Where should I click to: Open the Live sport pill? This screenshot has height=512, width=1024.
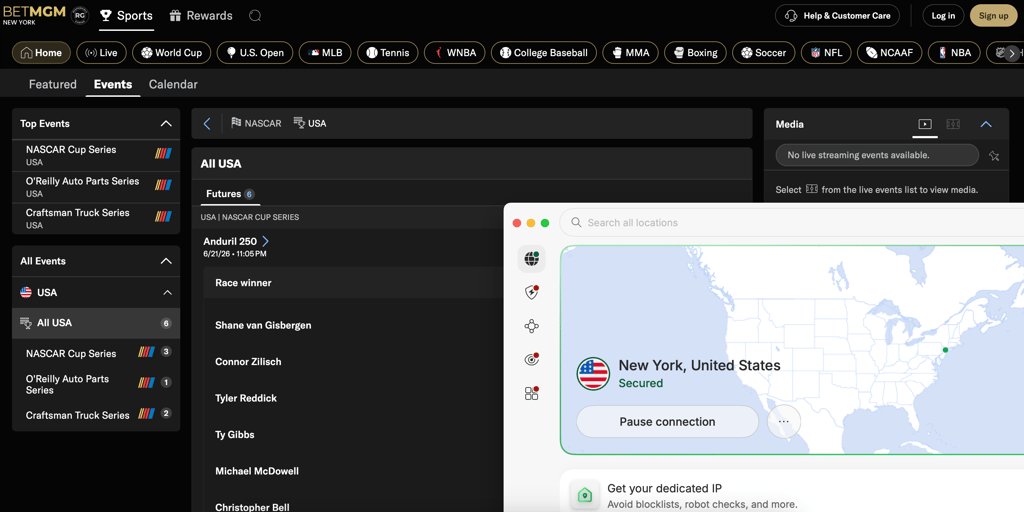pyautogui.click(x=101, y=53)
